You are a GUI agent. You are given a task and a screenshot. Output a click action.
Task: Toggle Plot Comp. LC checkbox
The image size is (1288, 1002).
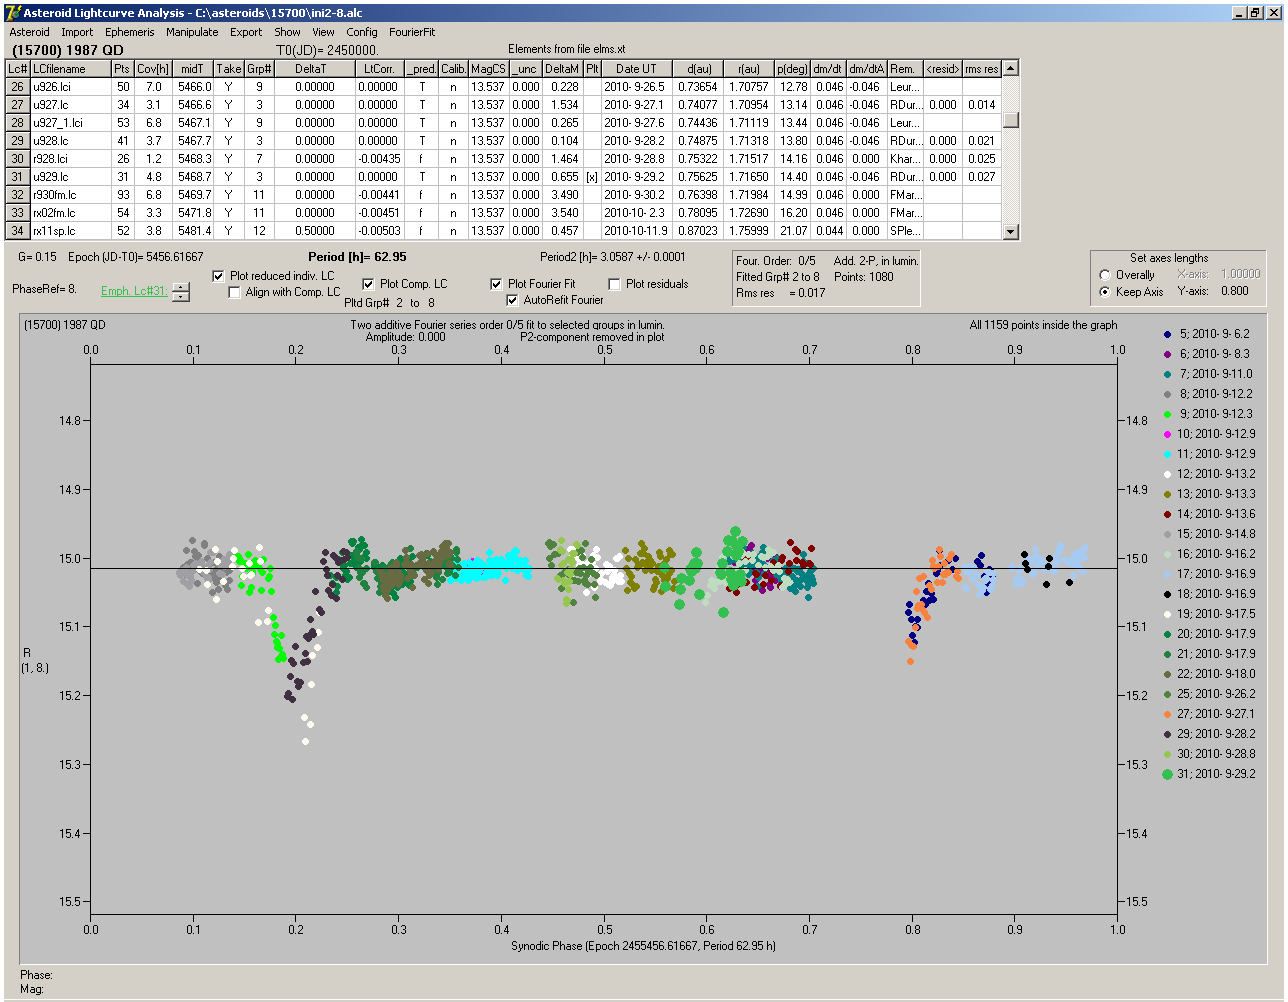click(368, 284)
